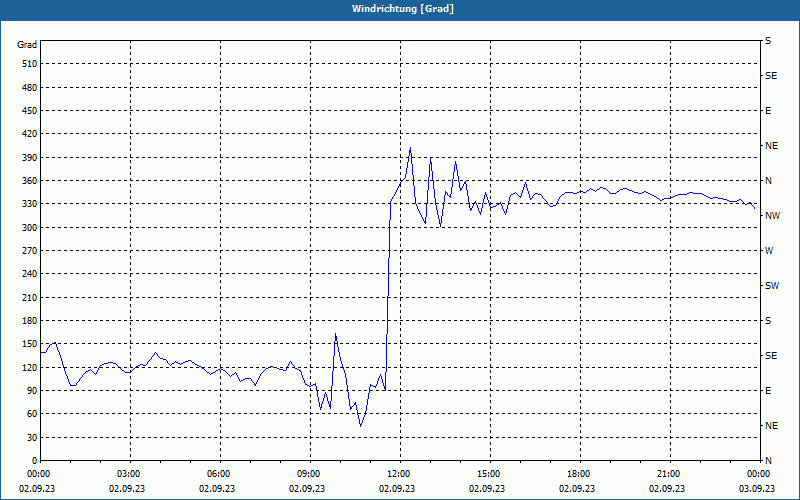This screenshot has width=800, height=500.
Task: Select the 90 value on the left axis
Action: (32, 391)
